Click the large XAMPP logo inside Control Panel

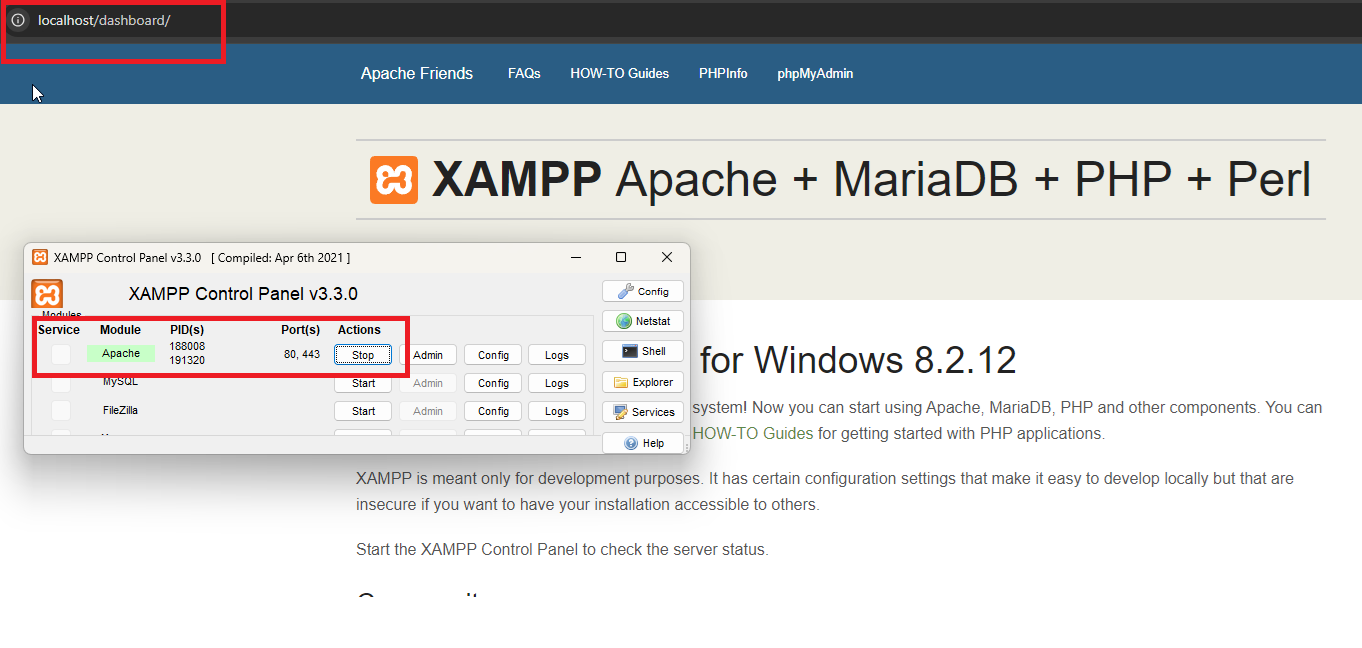47,294
